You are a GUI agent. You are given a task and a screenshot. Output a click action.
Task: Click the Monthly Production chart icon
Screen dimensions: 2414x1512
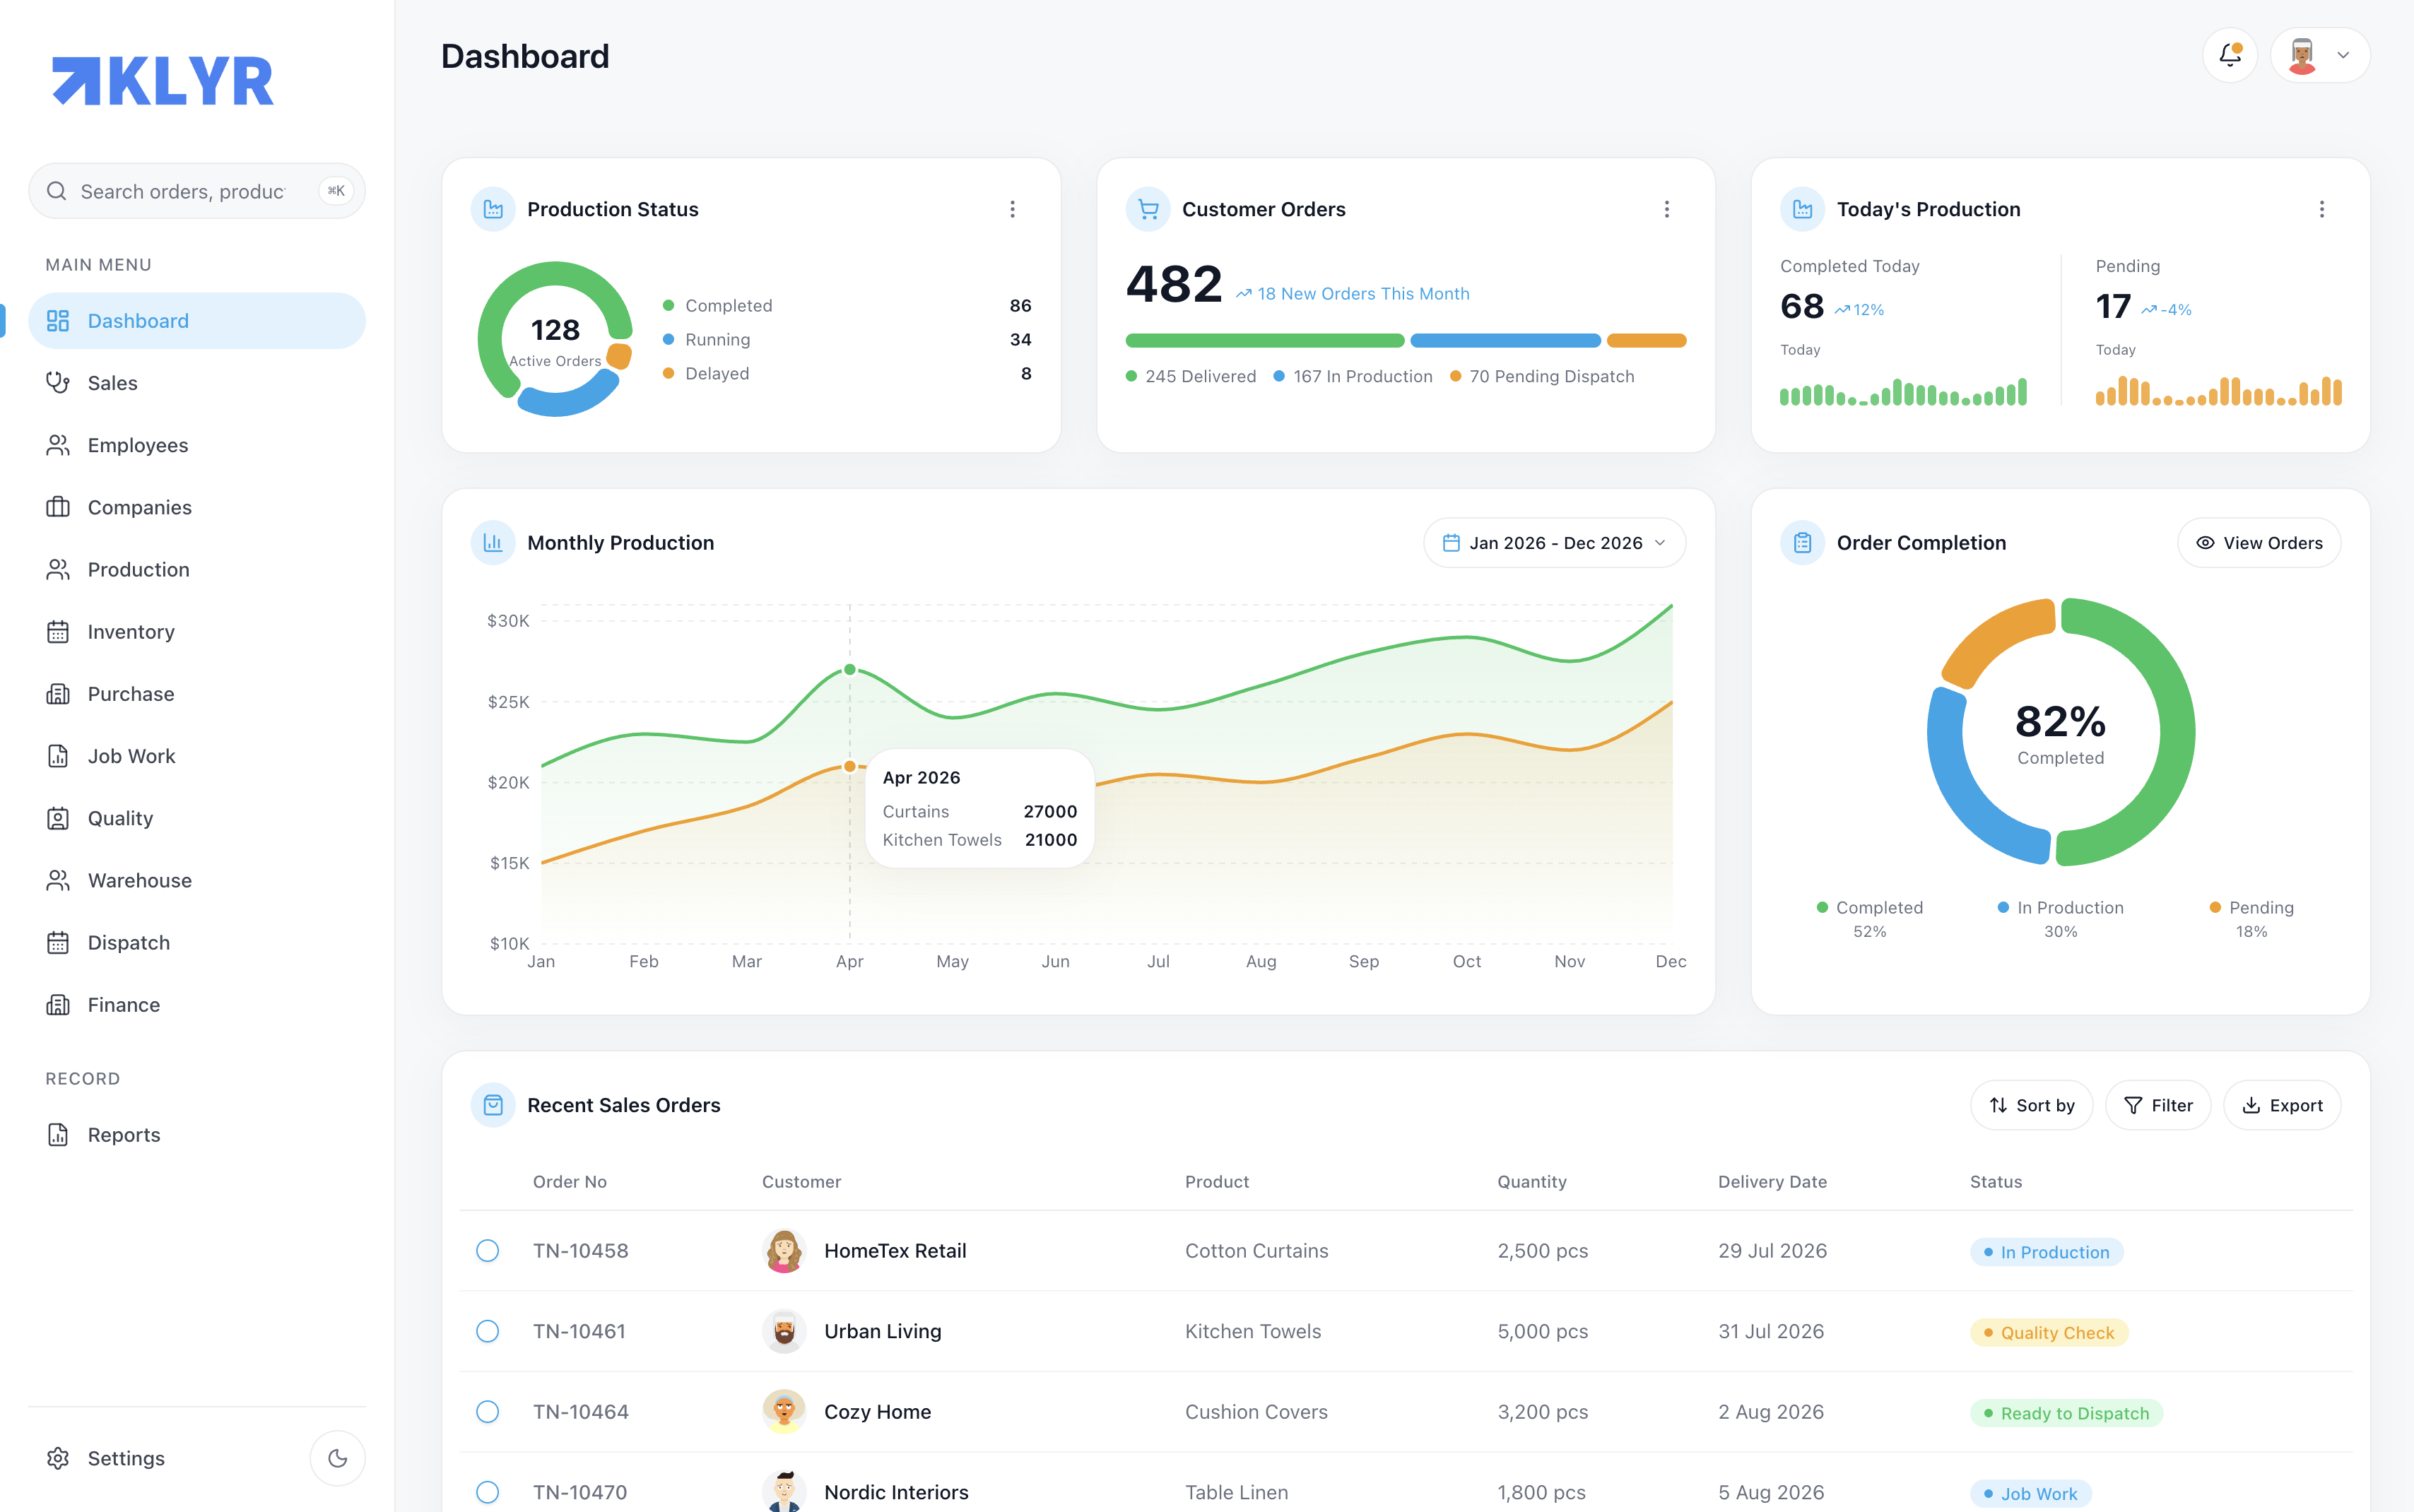tap(493, 543)
